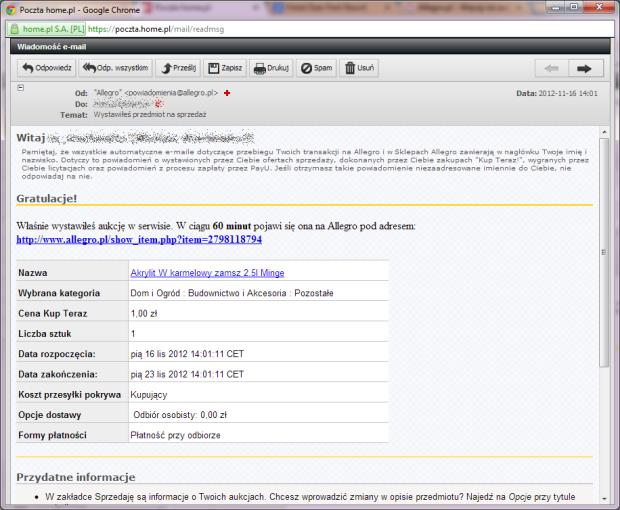Click the vertical scrollbar thumb
The image size is (620, 510).
(604, 252)
